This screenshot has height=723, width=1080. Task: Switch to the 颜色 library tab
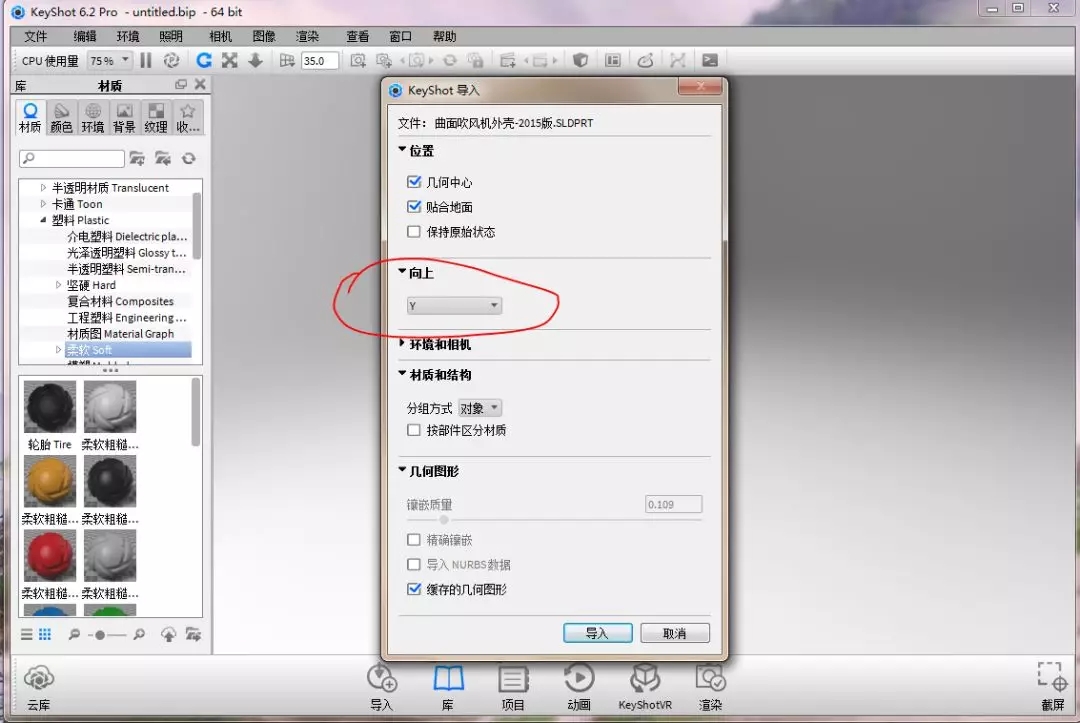click(61, 117)
